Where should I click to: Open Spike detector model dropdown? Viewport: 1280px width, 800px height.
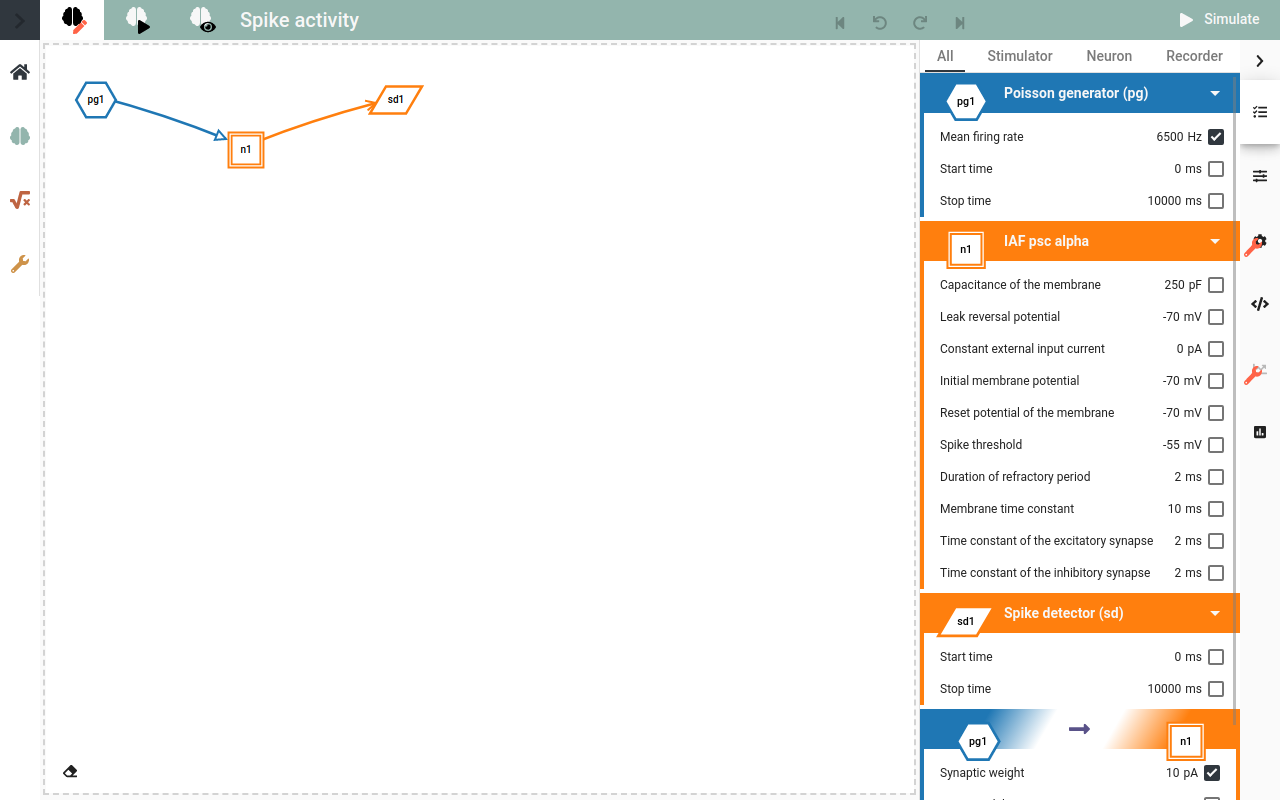coord(1215,613)
